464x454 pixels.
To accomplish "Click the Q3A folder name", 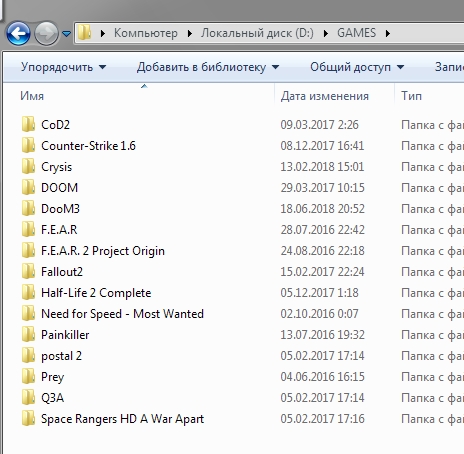I will tap(52, 398).
